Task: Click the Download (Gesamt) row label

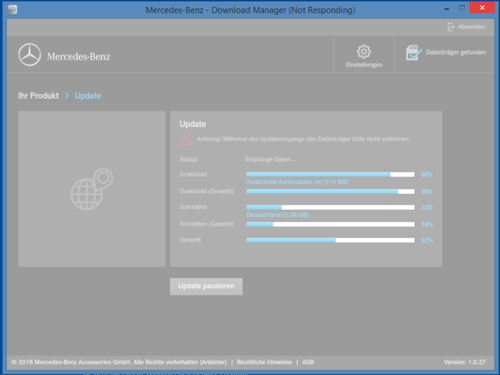Action: [206, 191]
